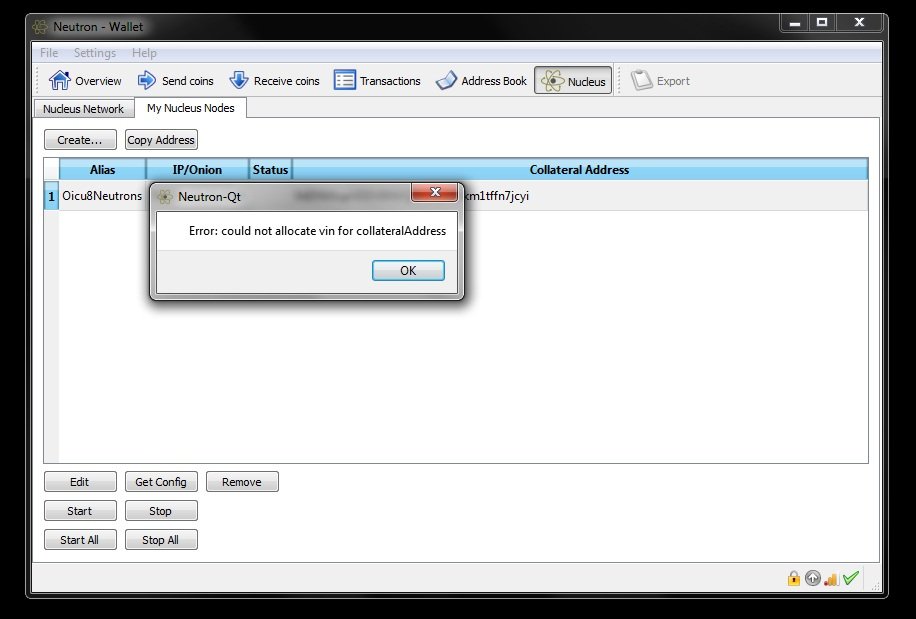Click the Export toolbar button

pos(660,81)
